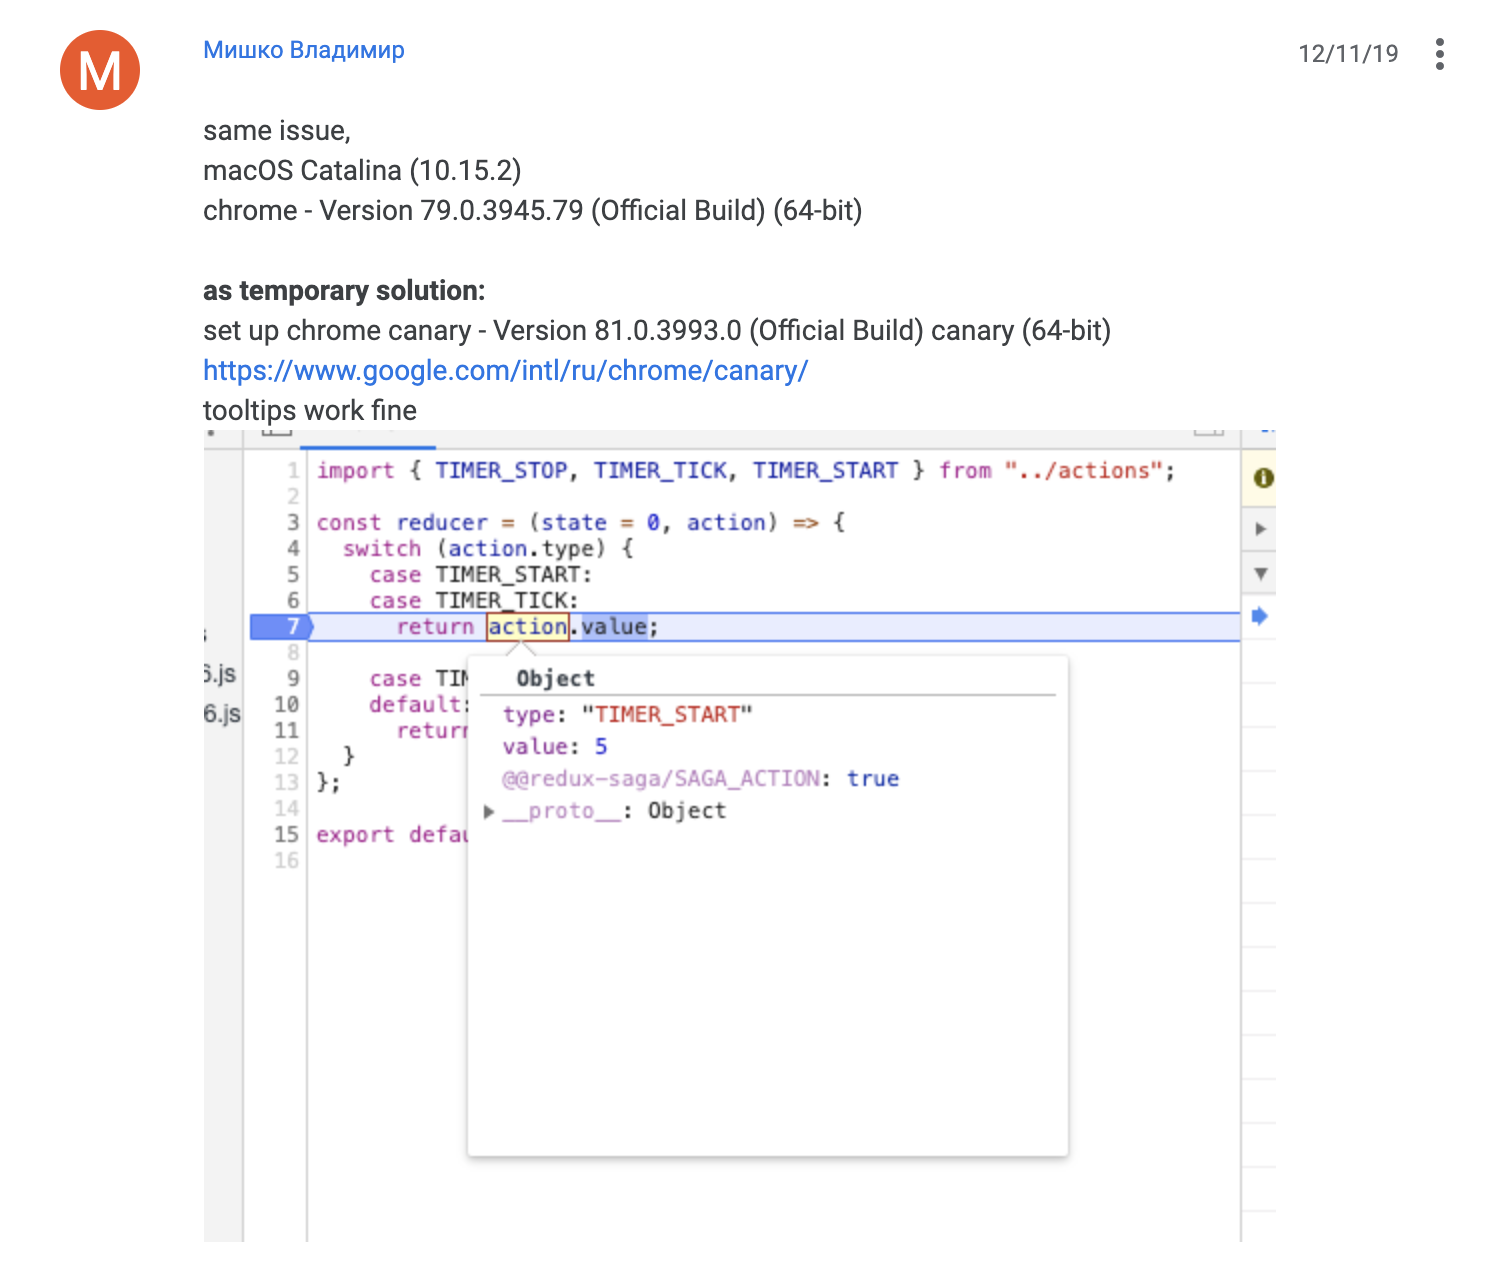1496x1268 pixels.
Task: Open Мишко Владимир profile link
Action: 304,50
